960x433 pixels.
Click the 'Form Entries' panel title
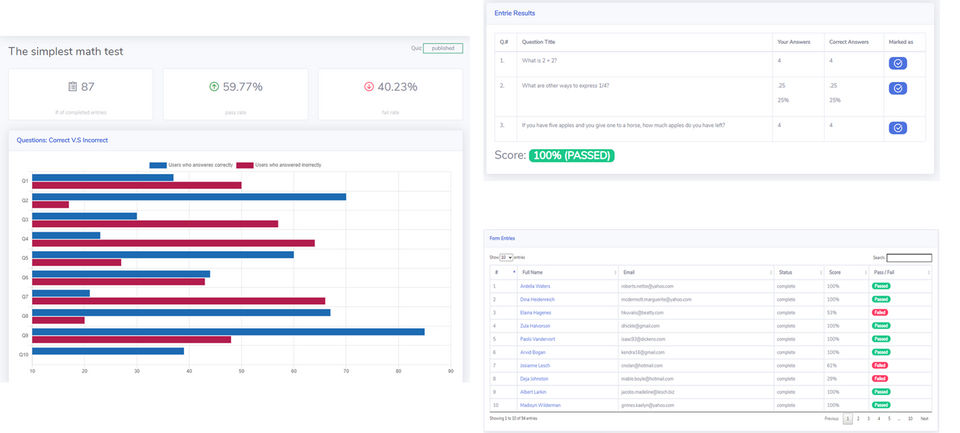(x=502, y=238)
